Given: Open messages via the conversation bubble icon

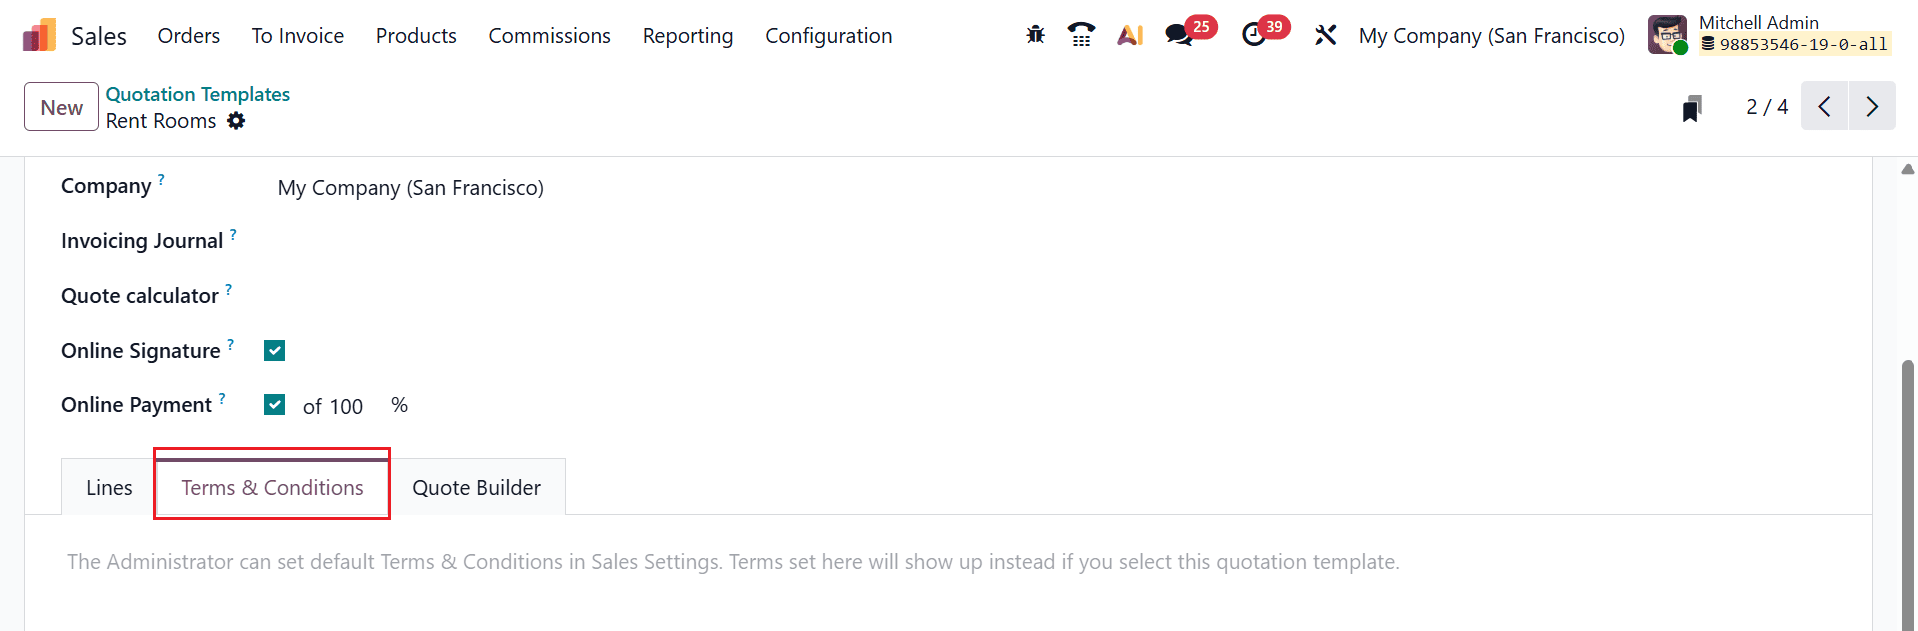Looking at the screenshot, I should click(1179, 35).
